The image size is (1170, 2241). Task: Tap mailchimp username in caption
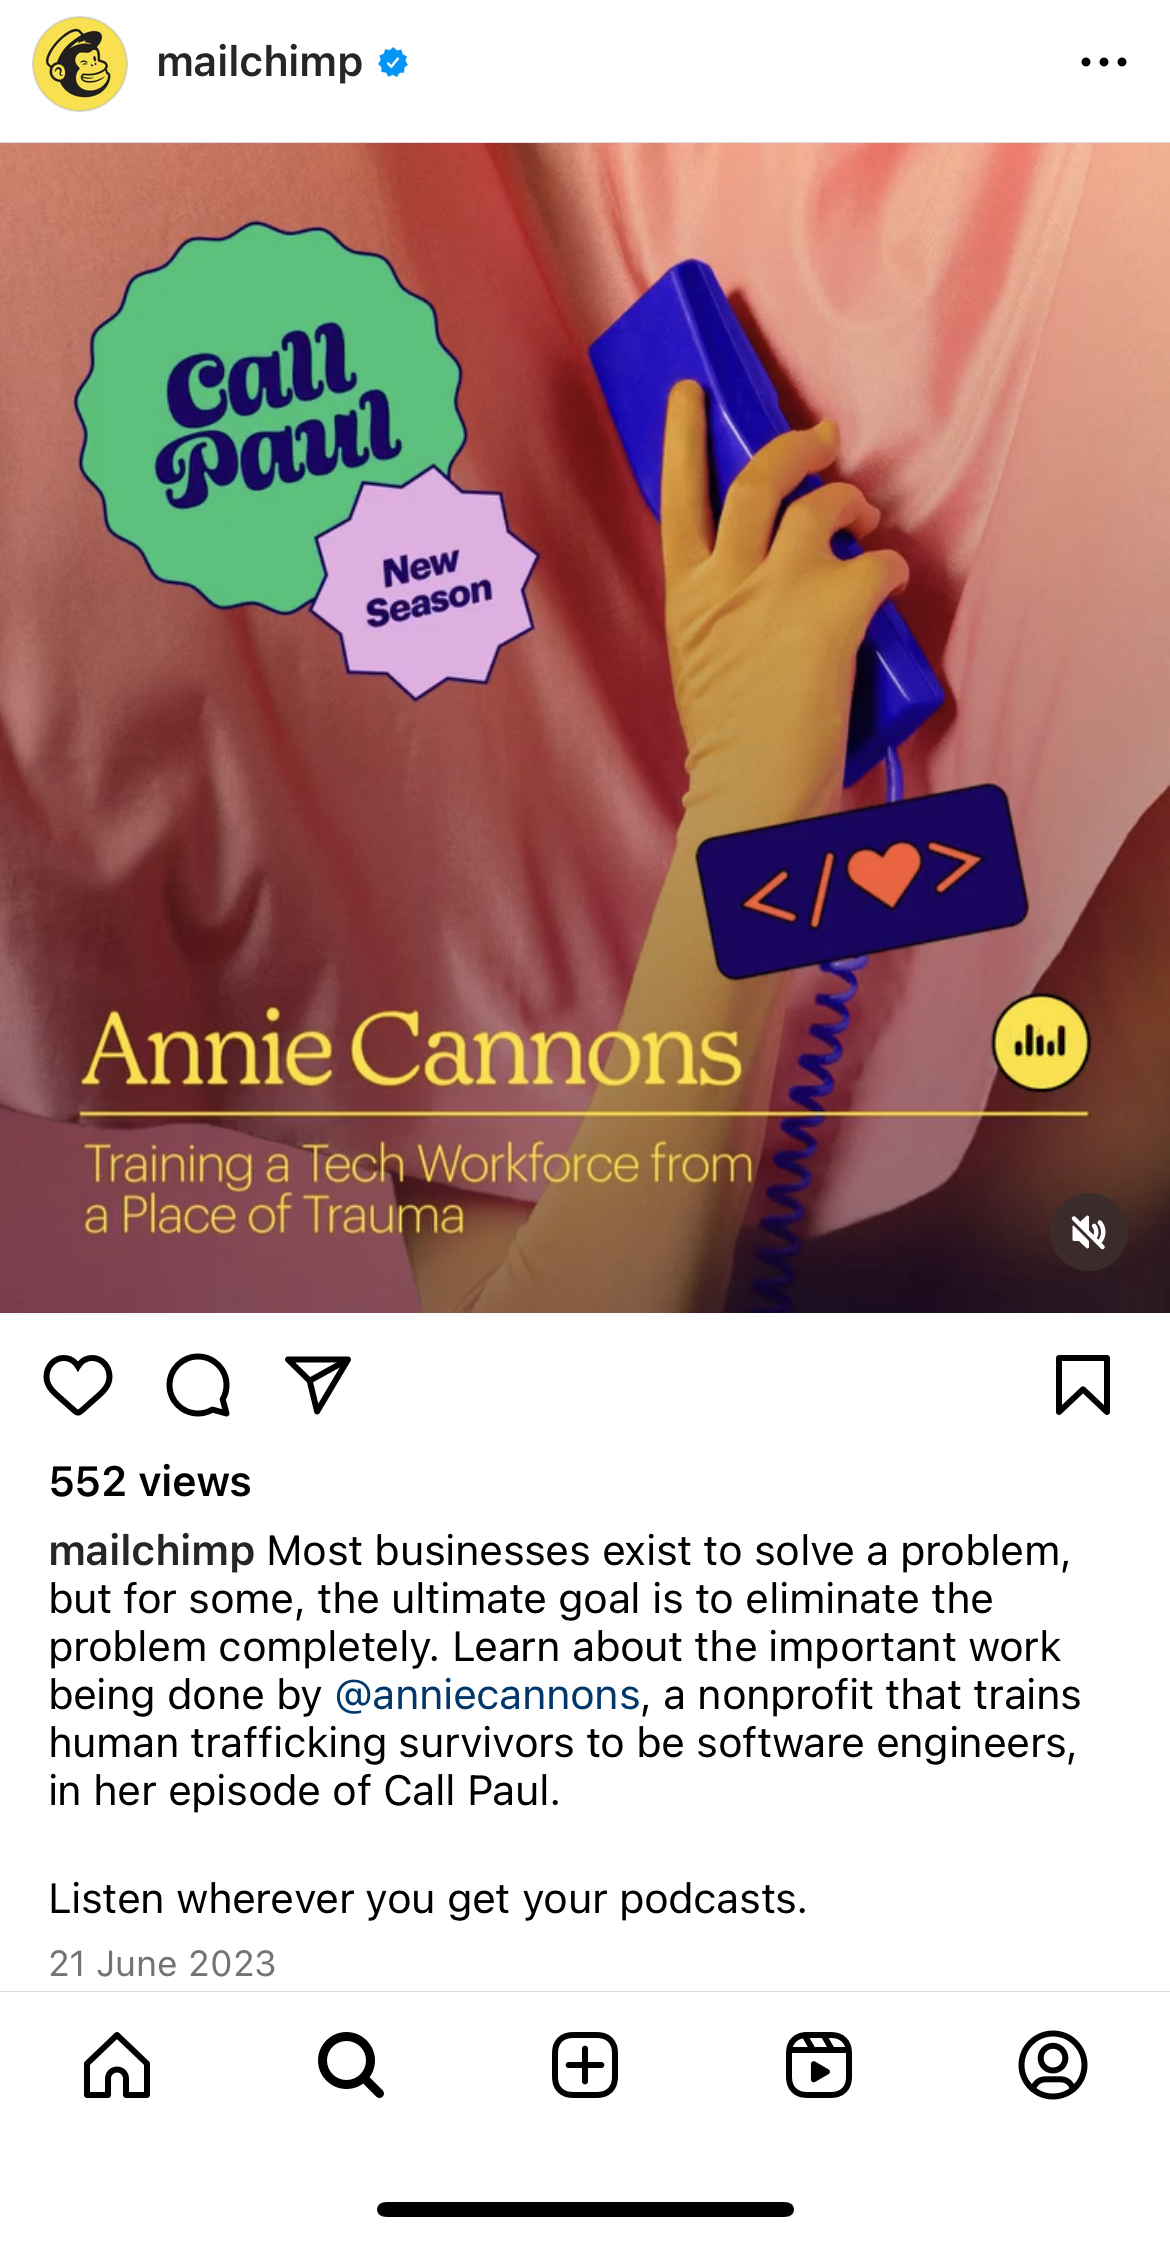[x=152, y=1551]
